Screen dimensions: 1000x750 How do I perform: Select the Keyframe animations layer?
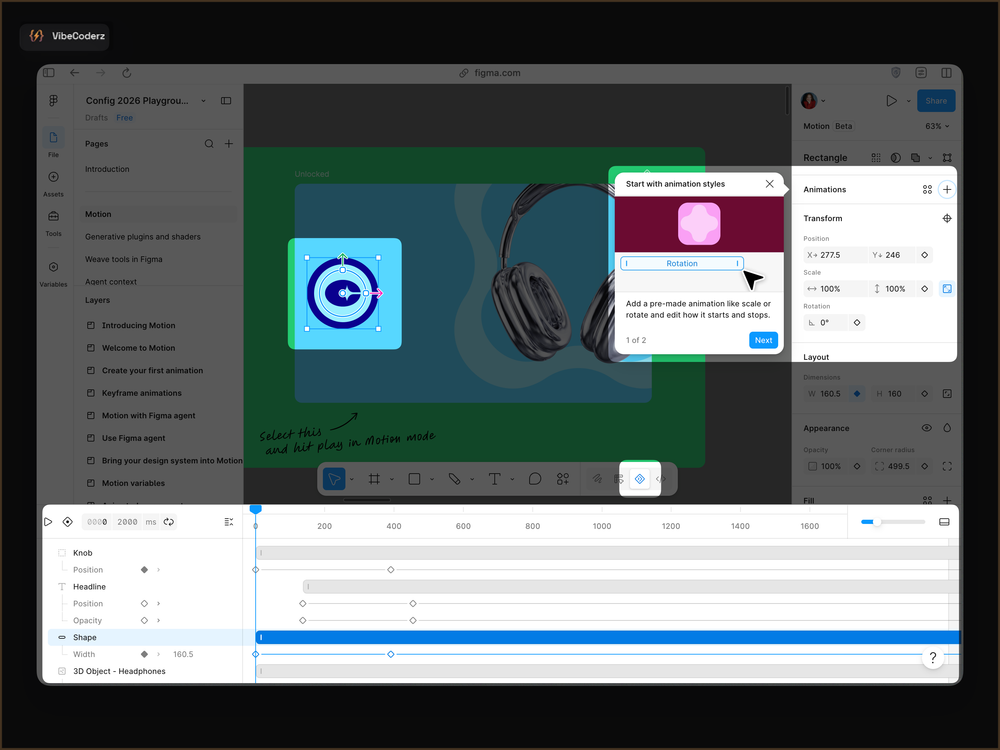[142, 393]
